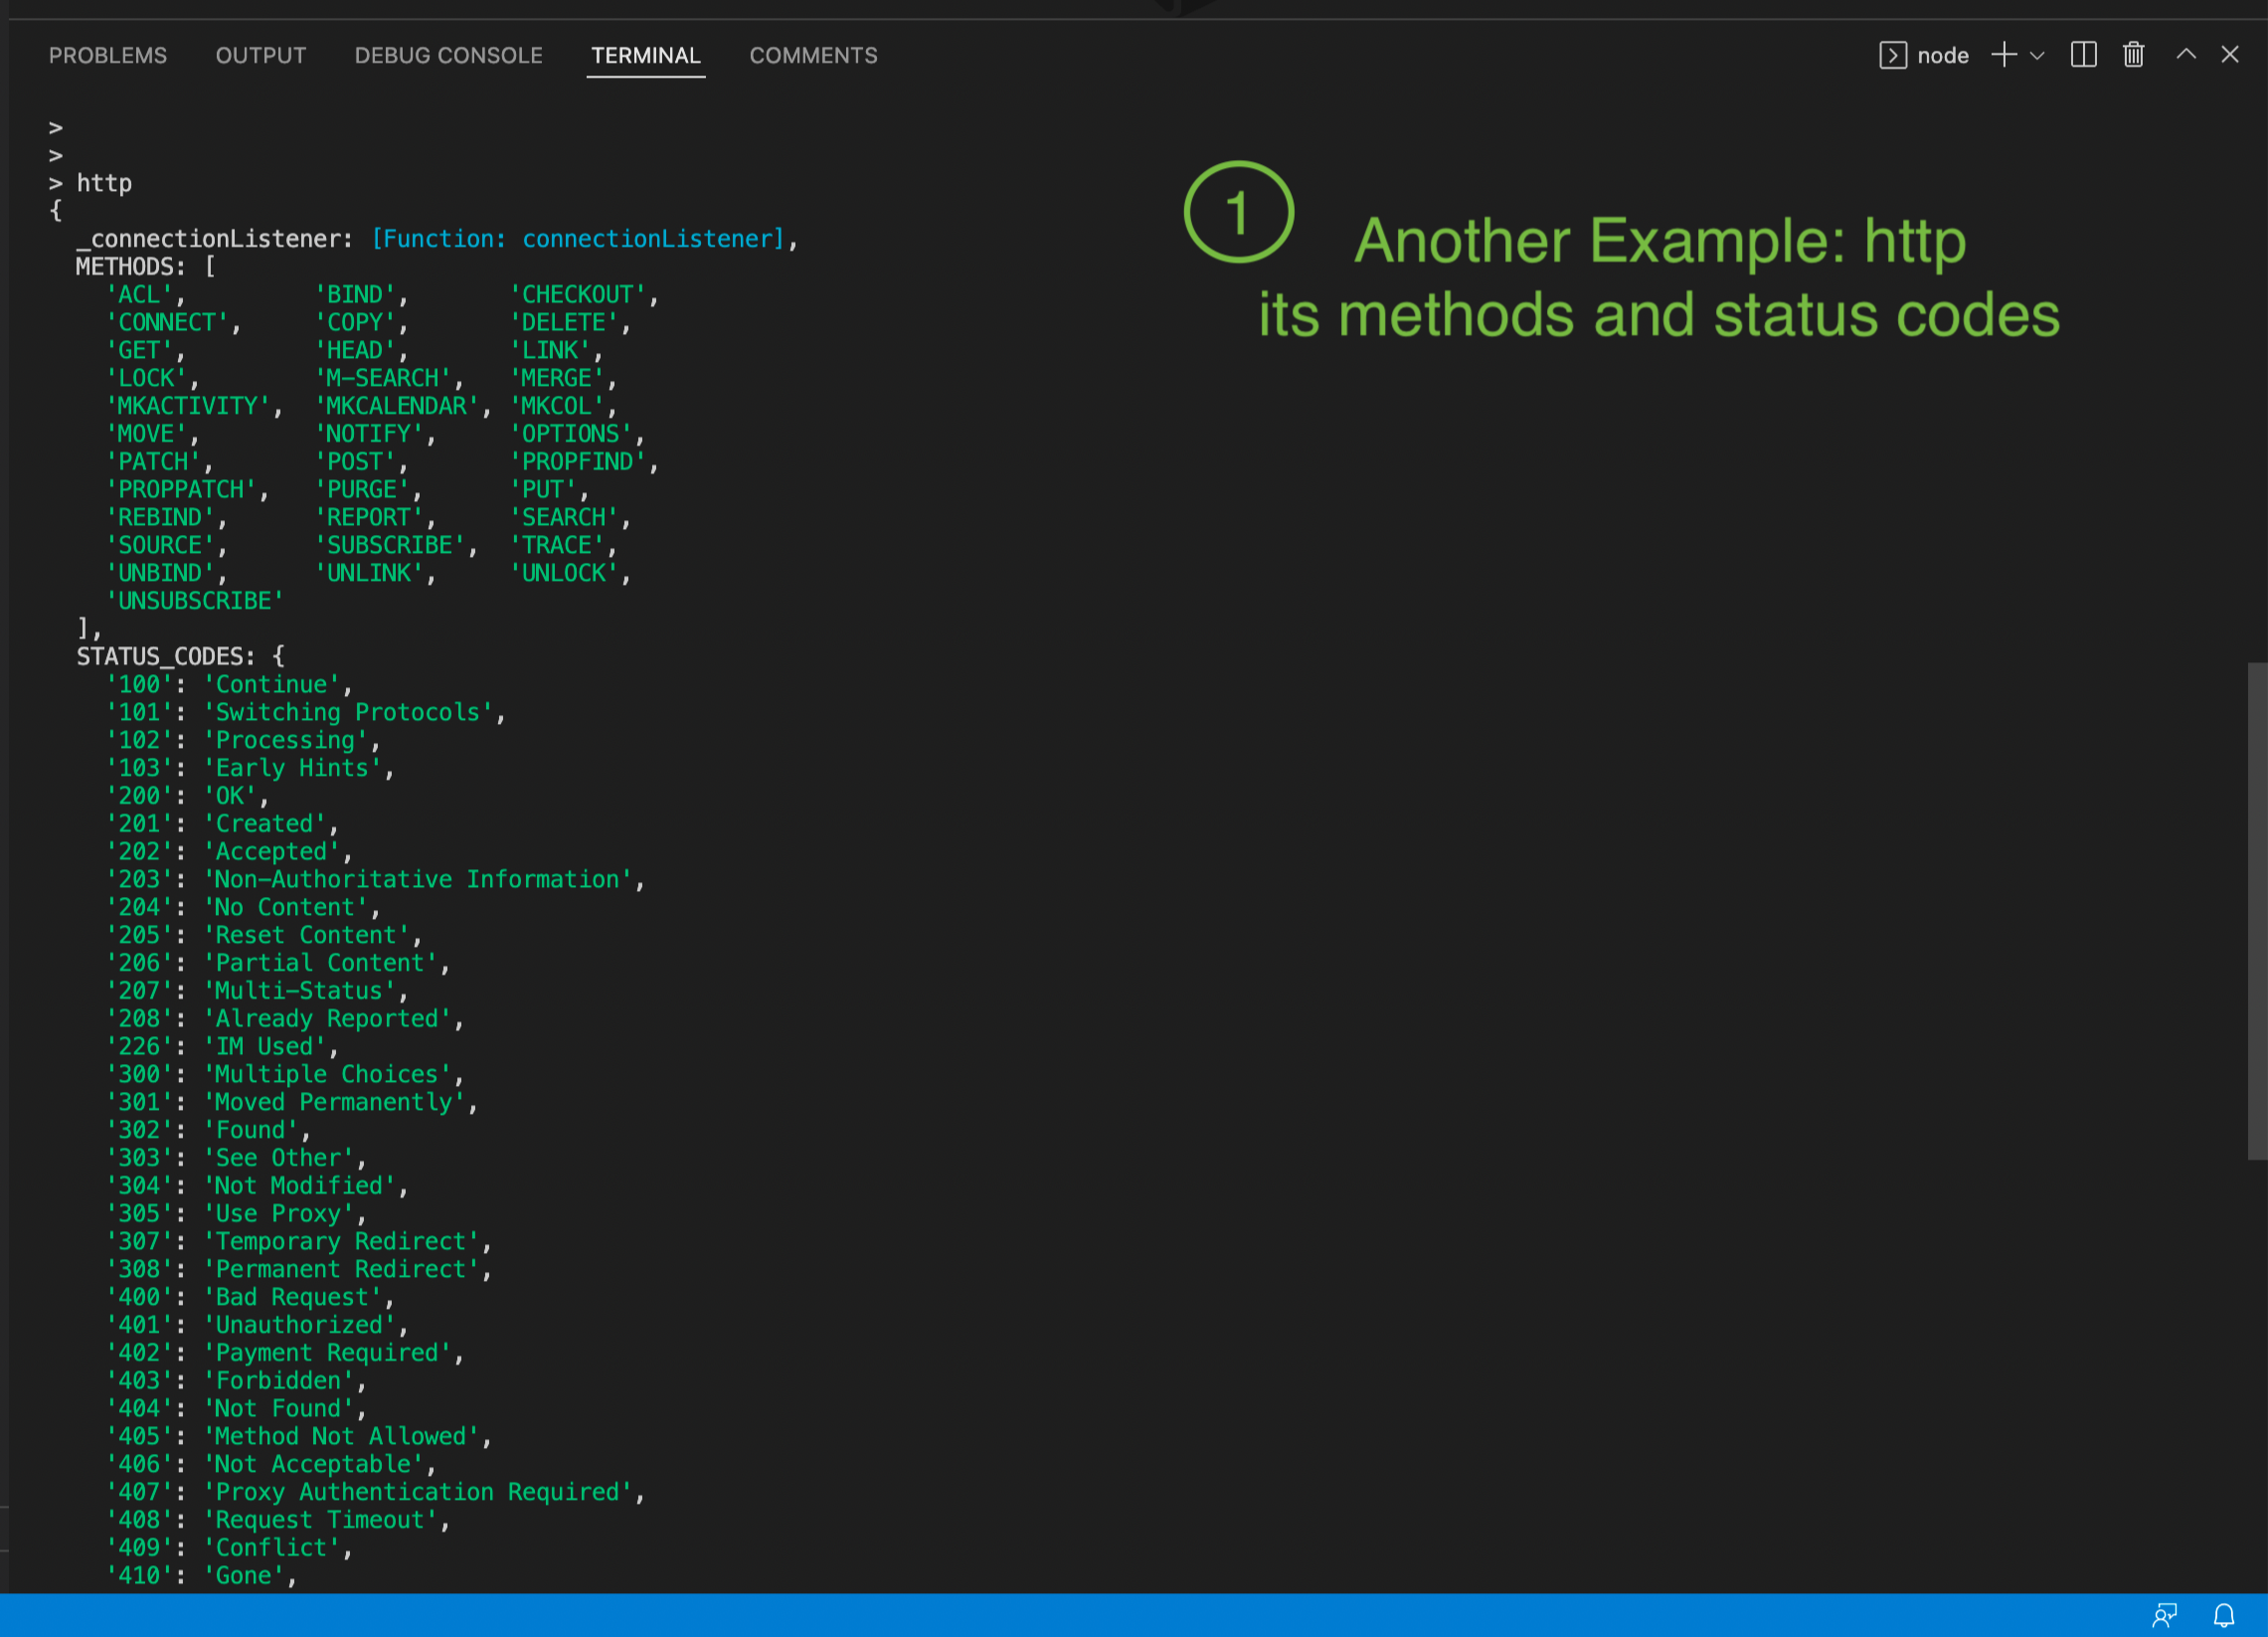Viewport: 2268px width, 1637px height.
Task: Click the 'Request Timeout' status line
Action: [x=278, y=1520]
